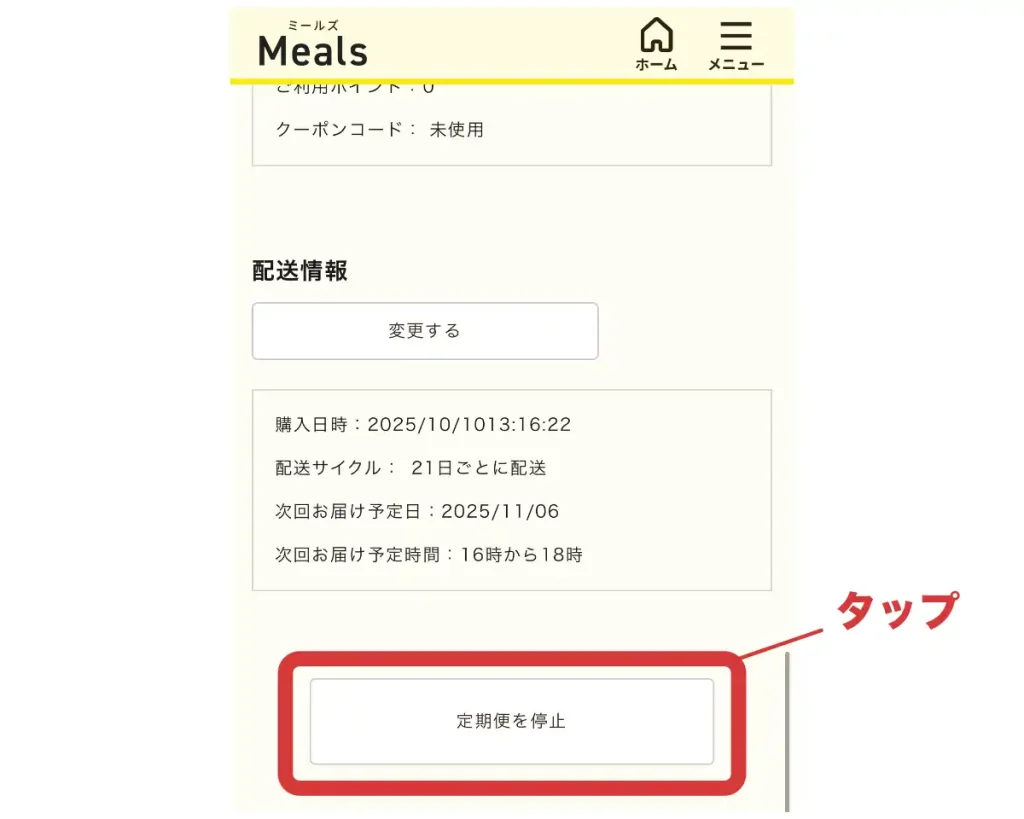
Task: Select the 未使用 coupon status text
Action: pyautogui.click(x=456, y=129)
